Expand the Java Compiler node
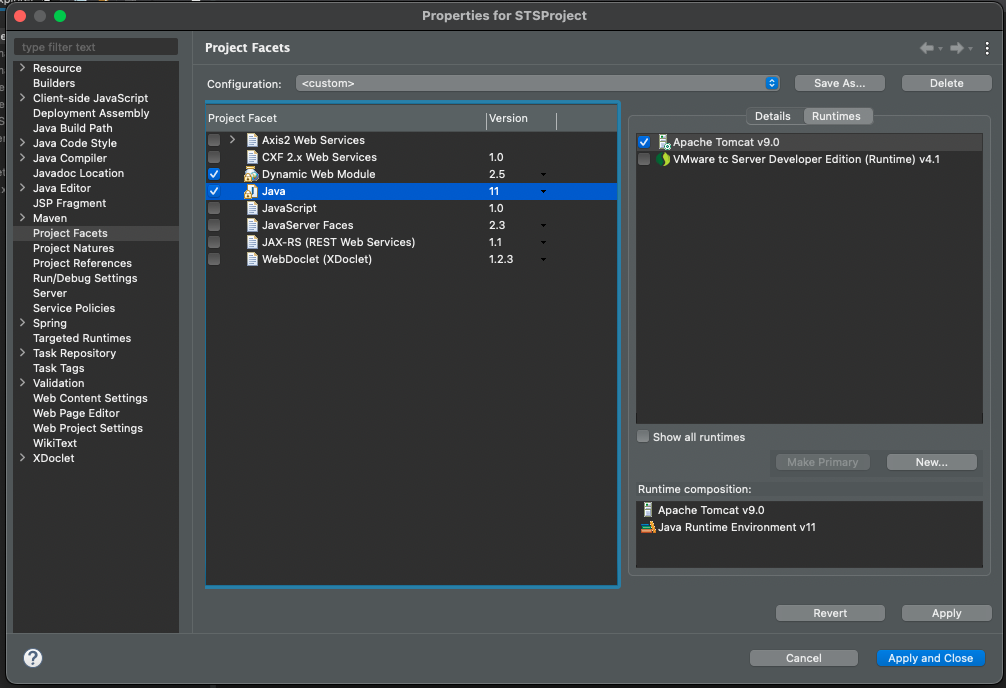1006x688 pixels. point(22,158)
